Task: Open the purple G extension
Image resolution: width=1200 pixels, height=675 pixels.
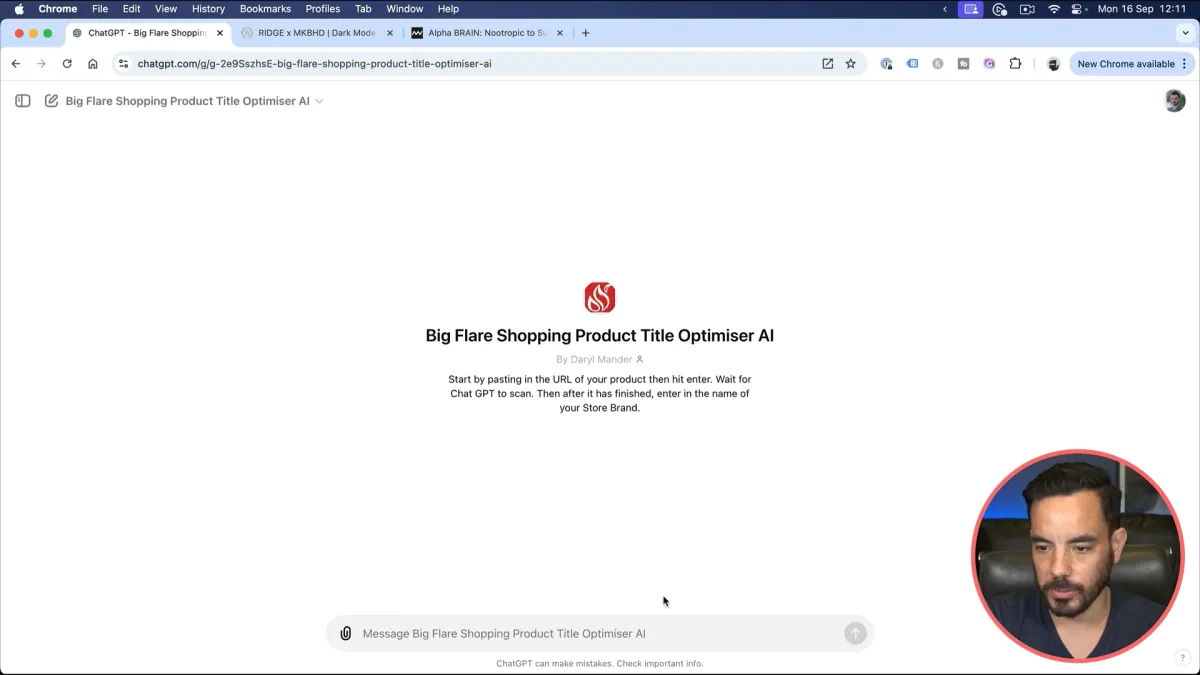Action: point(989,63)
